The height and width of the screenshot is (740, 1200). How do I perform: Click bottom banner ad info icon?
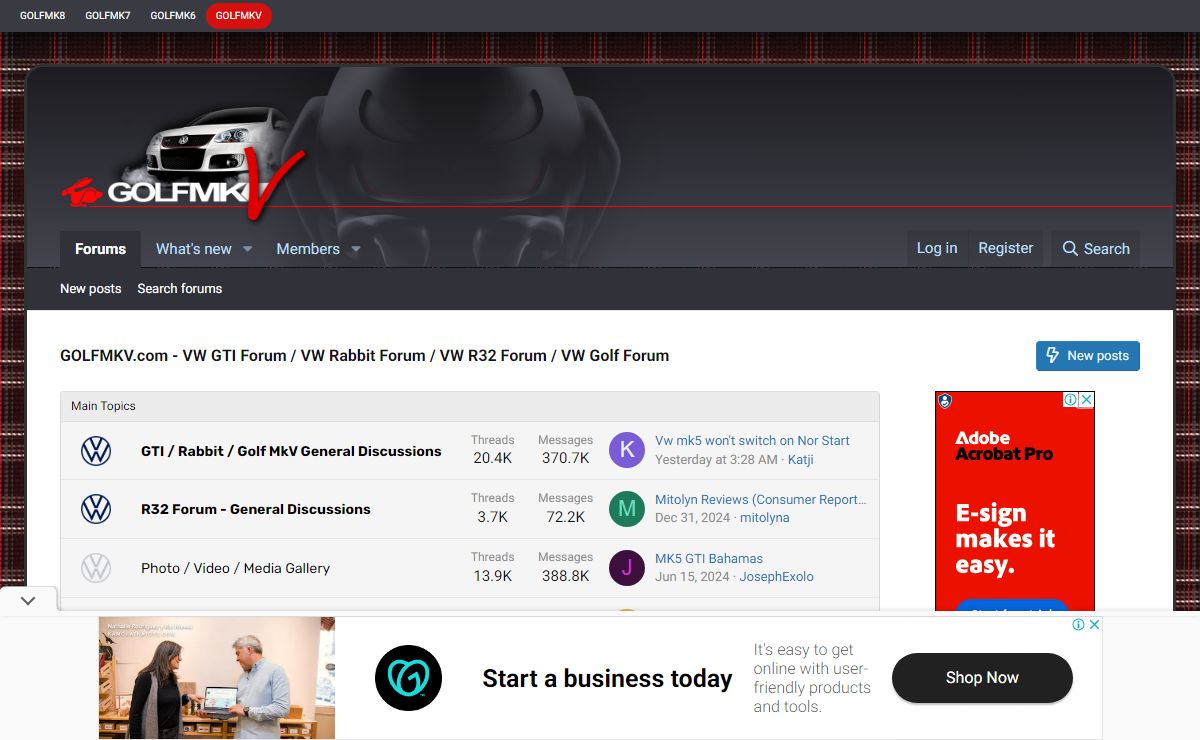pyautogui.click(x=1079, y=624)
